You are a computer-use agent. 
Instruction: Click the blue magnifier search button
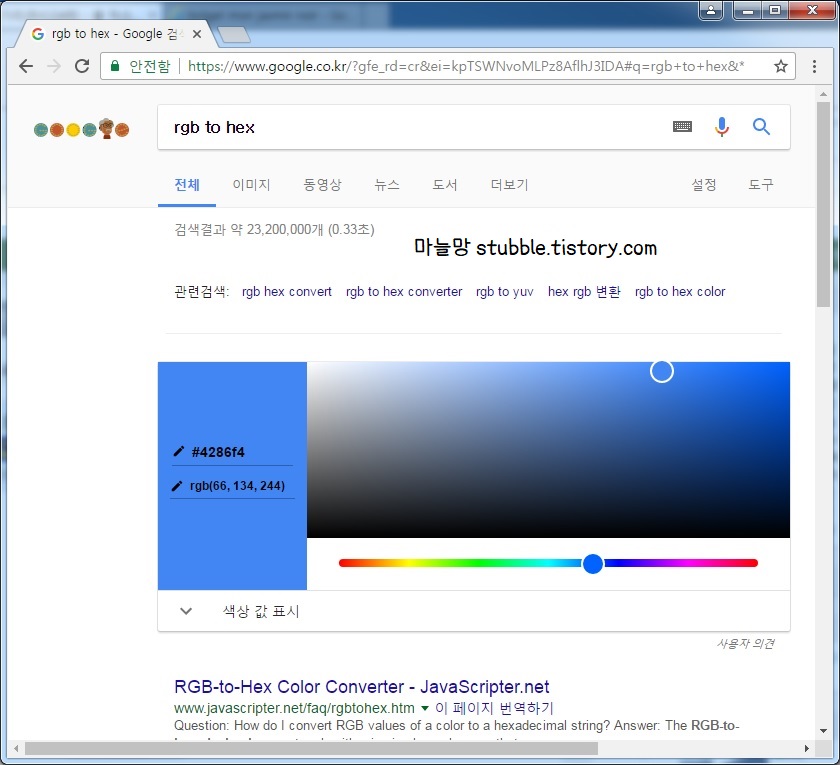[761, 127]
